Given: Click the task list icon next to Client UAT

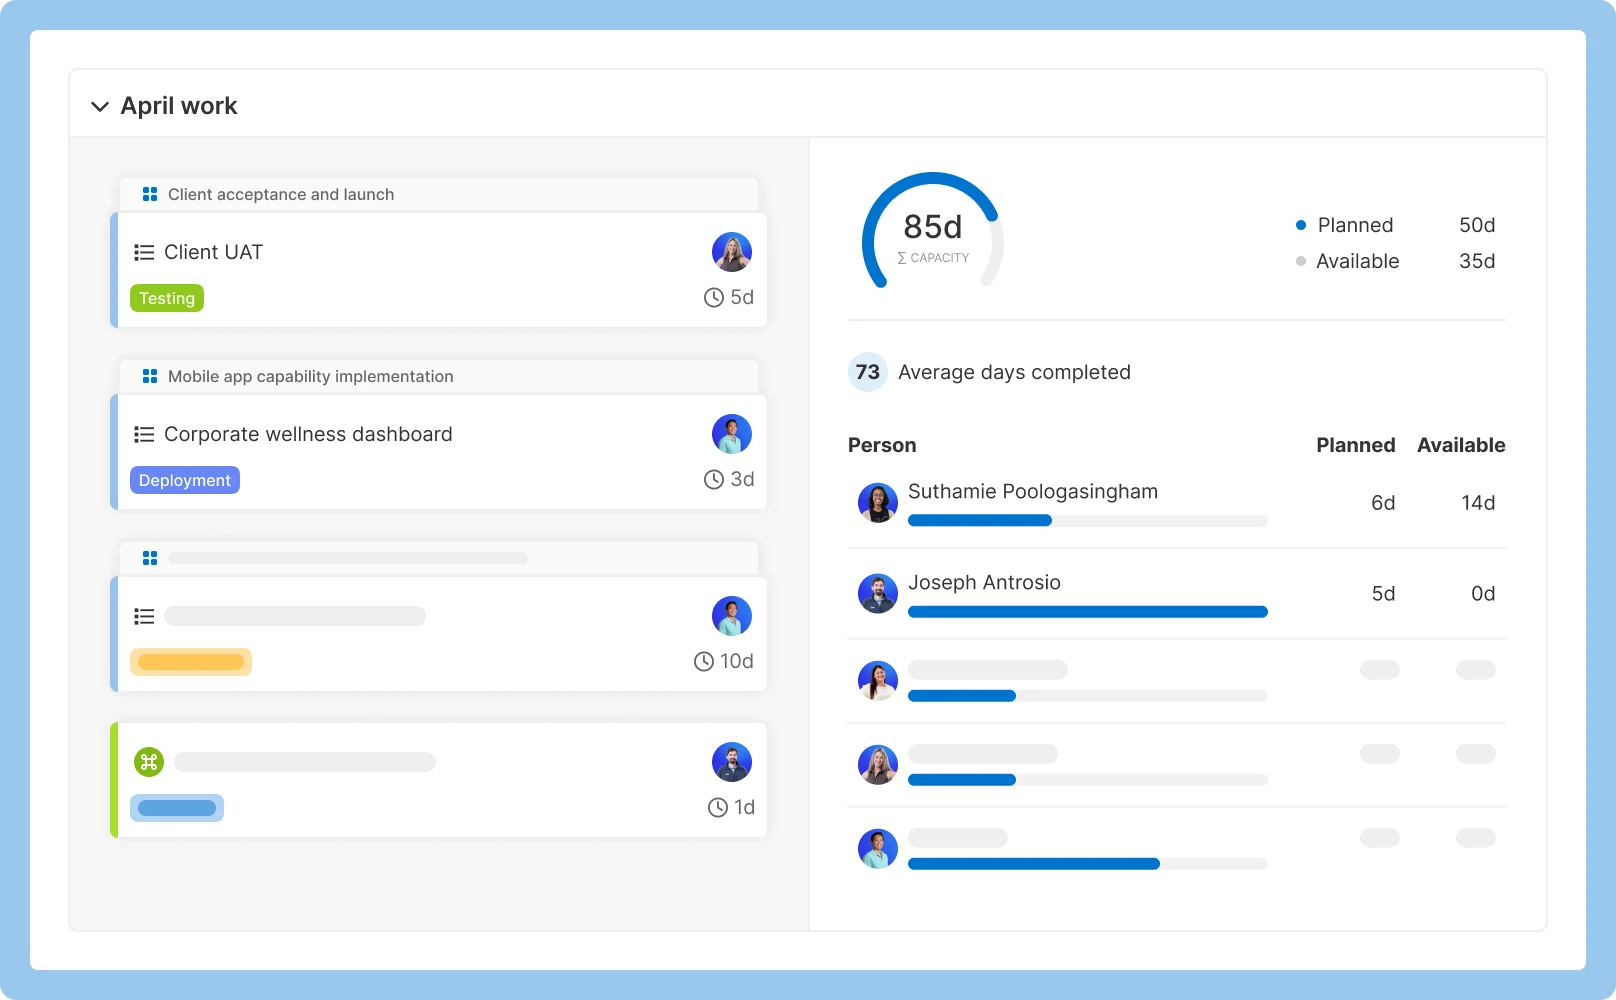Looking at the screenshot, I should (144, 253).
